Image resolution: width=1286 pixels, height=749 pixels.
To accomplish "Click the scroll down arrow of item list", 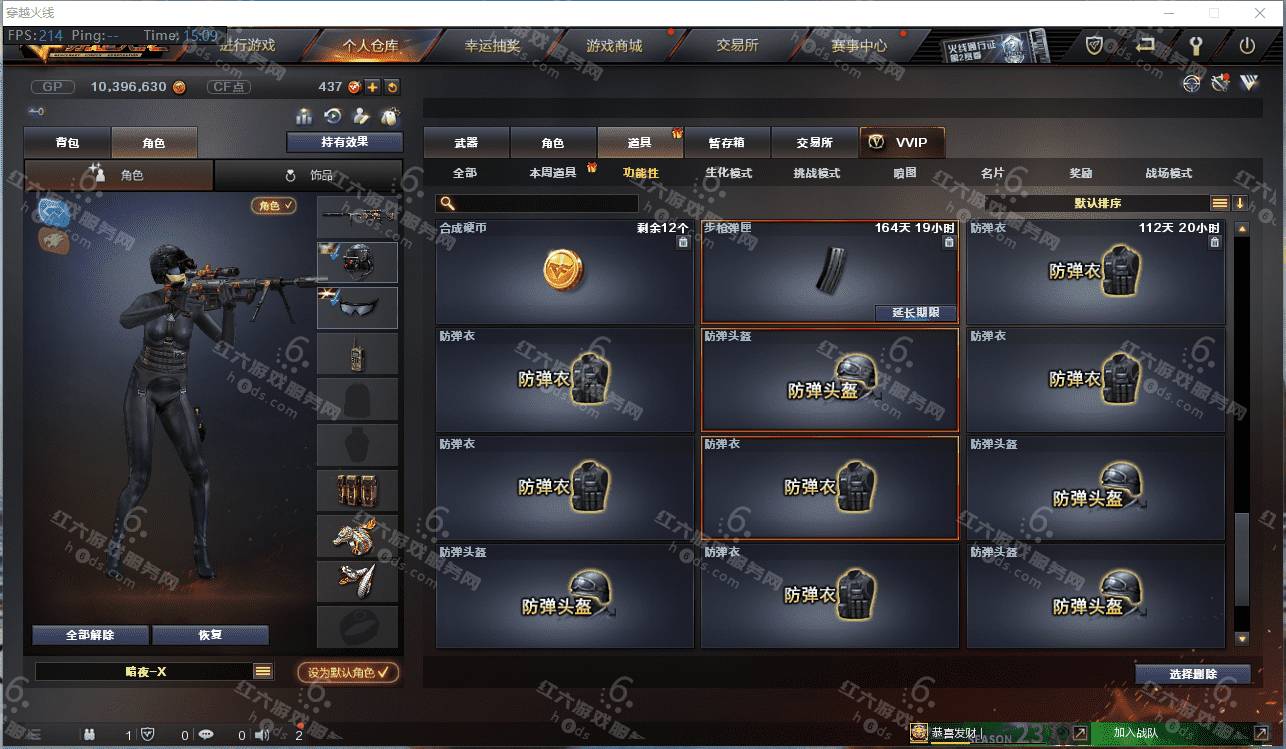I will pyautogui.click(x=1242, y=638).
